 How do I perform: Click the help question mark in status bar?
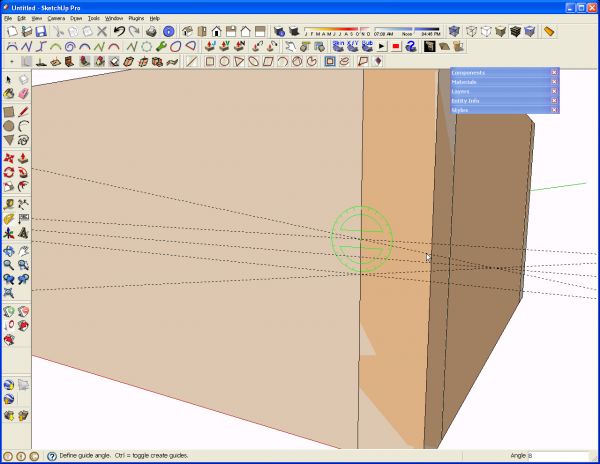(x=52, y=456)
